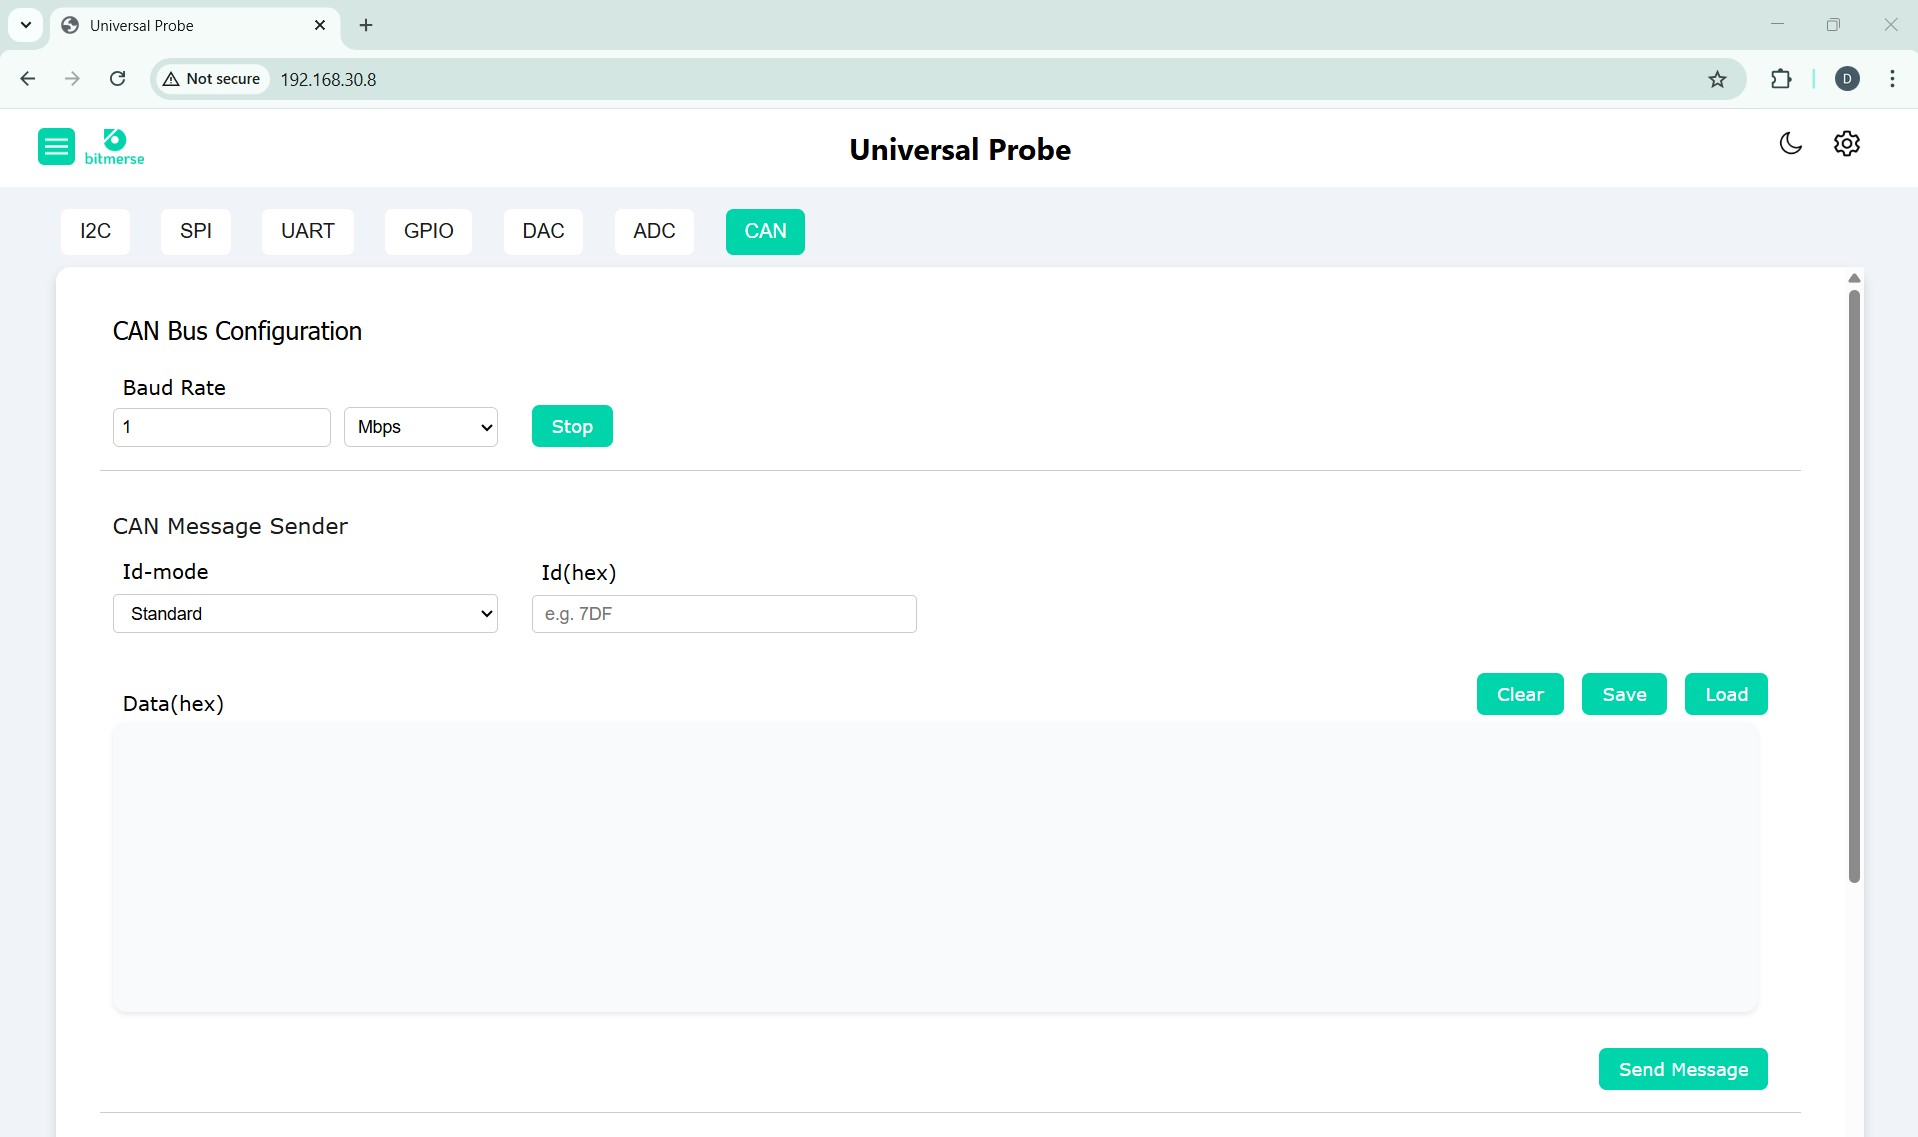Switch to the I2C tab

click(95, 232)
